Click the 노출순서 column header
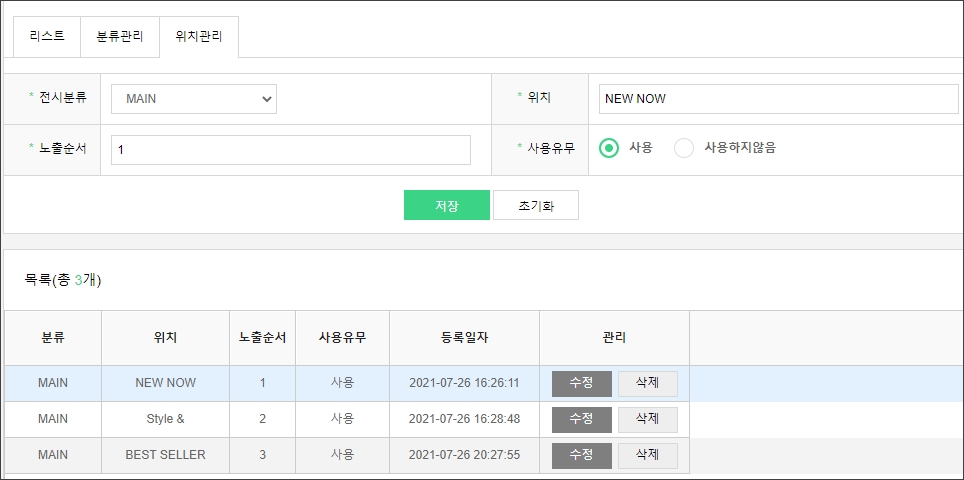Image resolution: width=964 pixels, height=480 pixels. click(262, 338)
